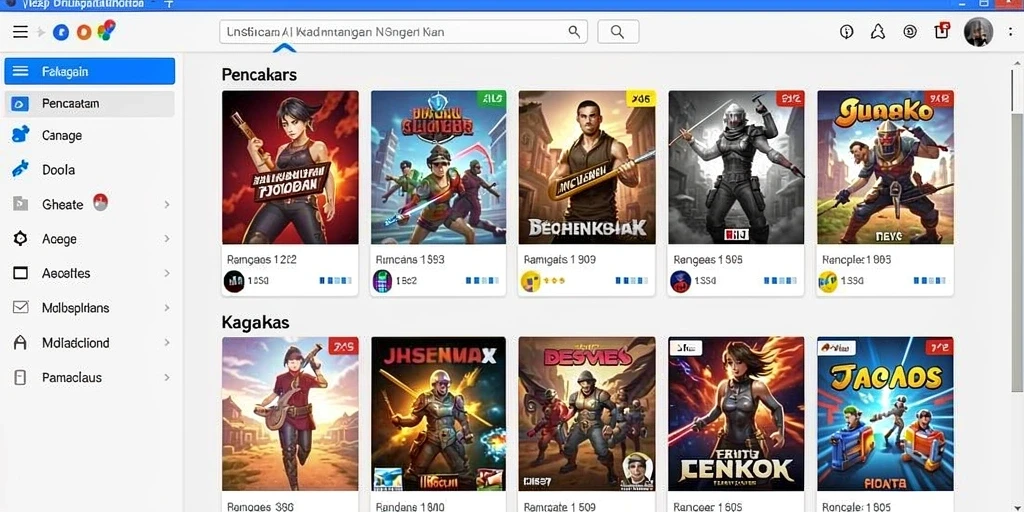Image resolution: width=1024 pixels, height=512 pixels.
Task: Open Gheate in the sidebar
Action: click(89, 204)
